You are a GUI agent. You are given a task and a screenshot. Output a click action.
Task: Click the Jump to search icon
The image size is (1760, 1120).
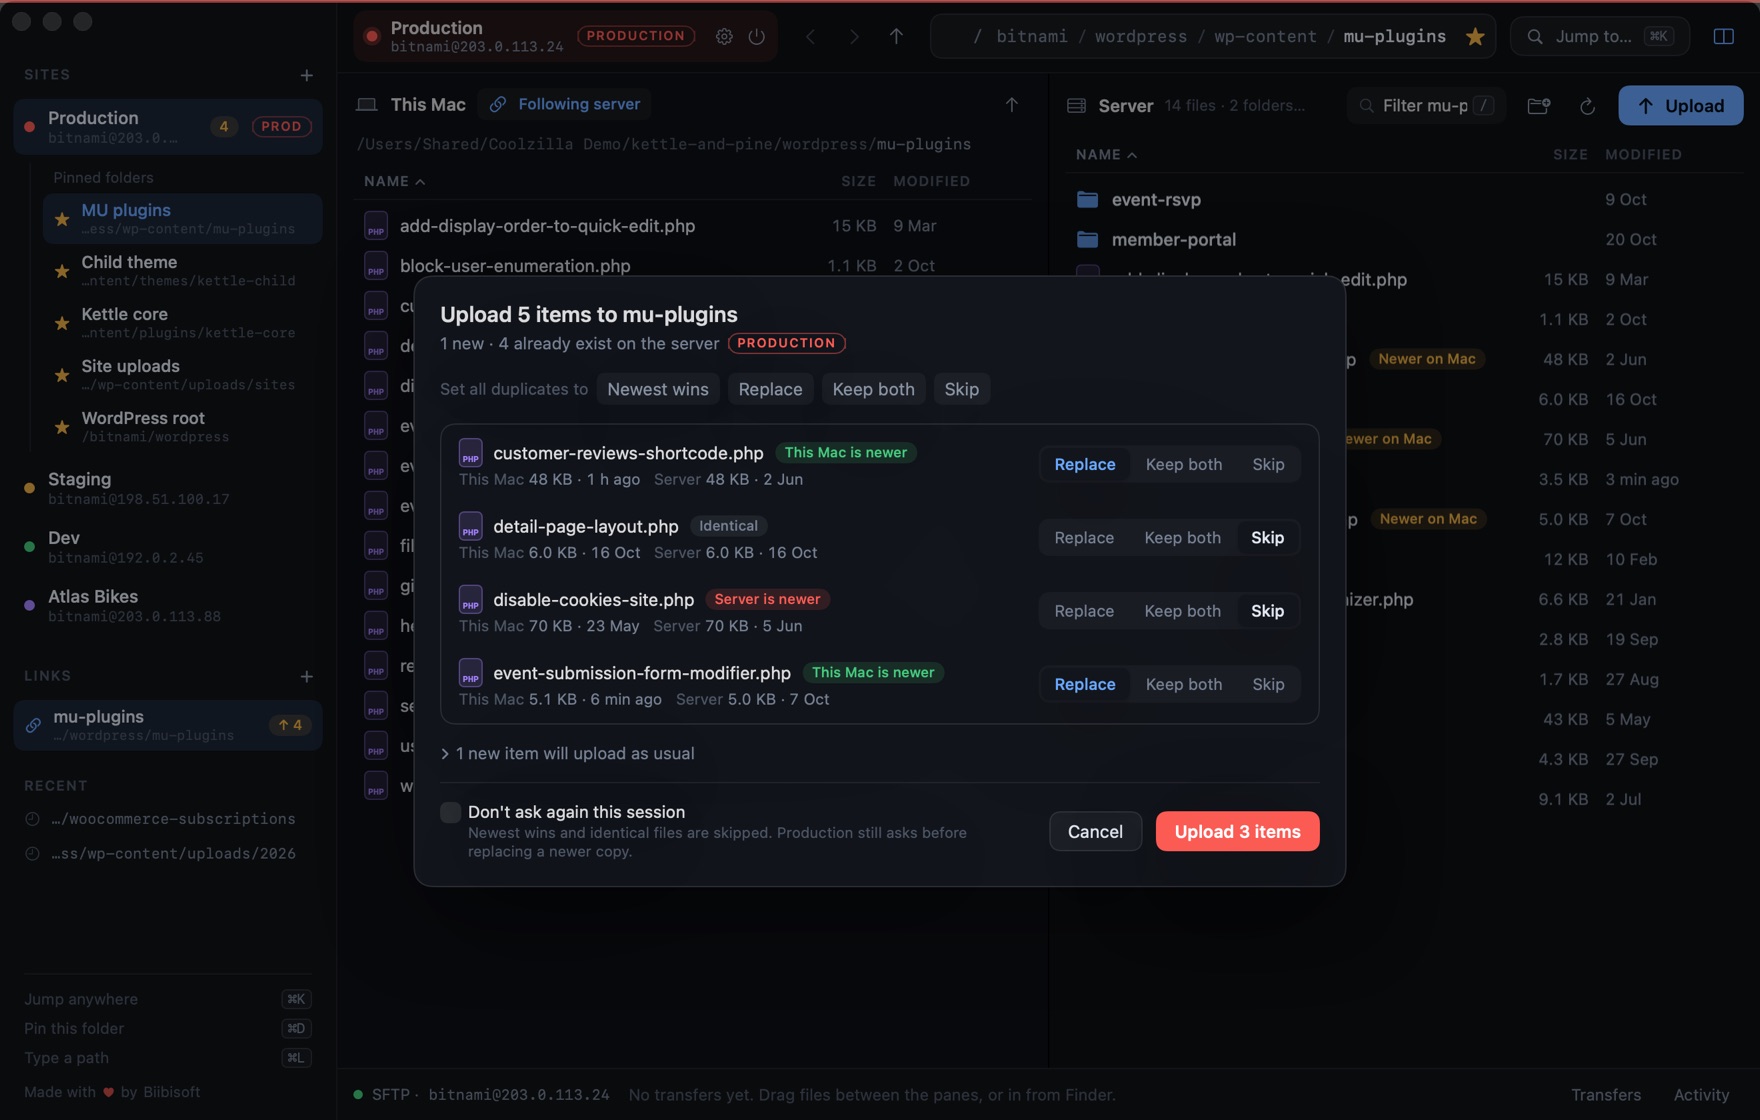(1535, 36)
